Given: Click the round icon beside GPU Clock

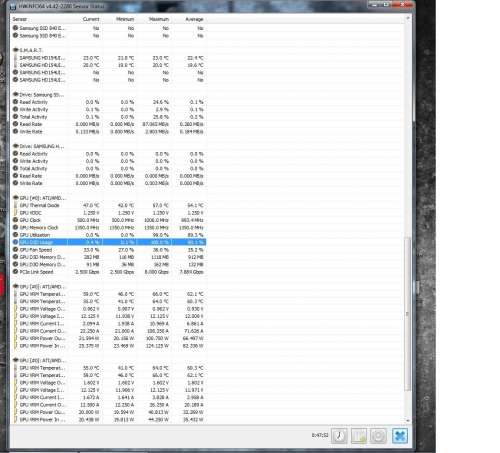Looking at the screenshot, I should point(15,220).
